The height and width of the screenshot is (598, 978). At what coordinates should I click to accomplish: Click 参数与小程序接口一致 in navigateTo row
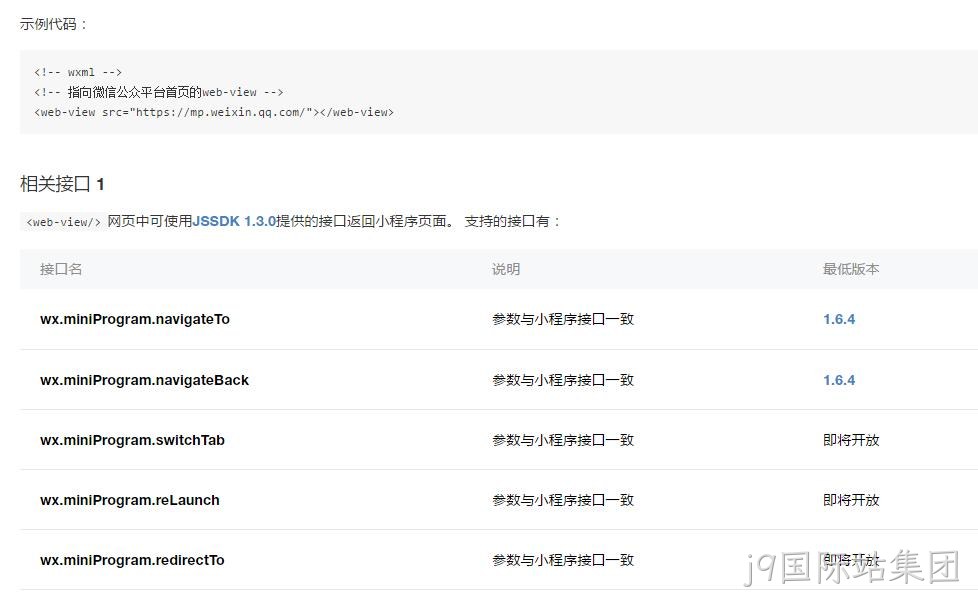point(563,319)
